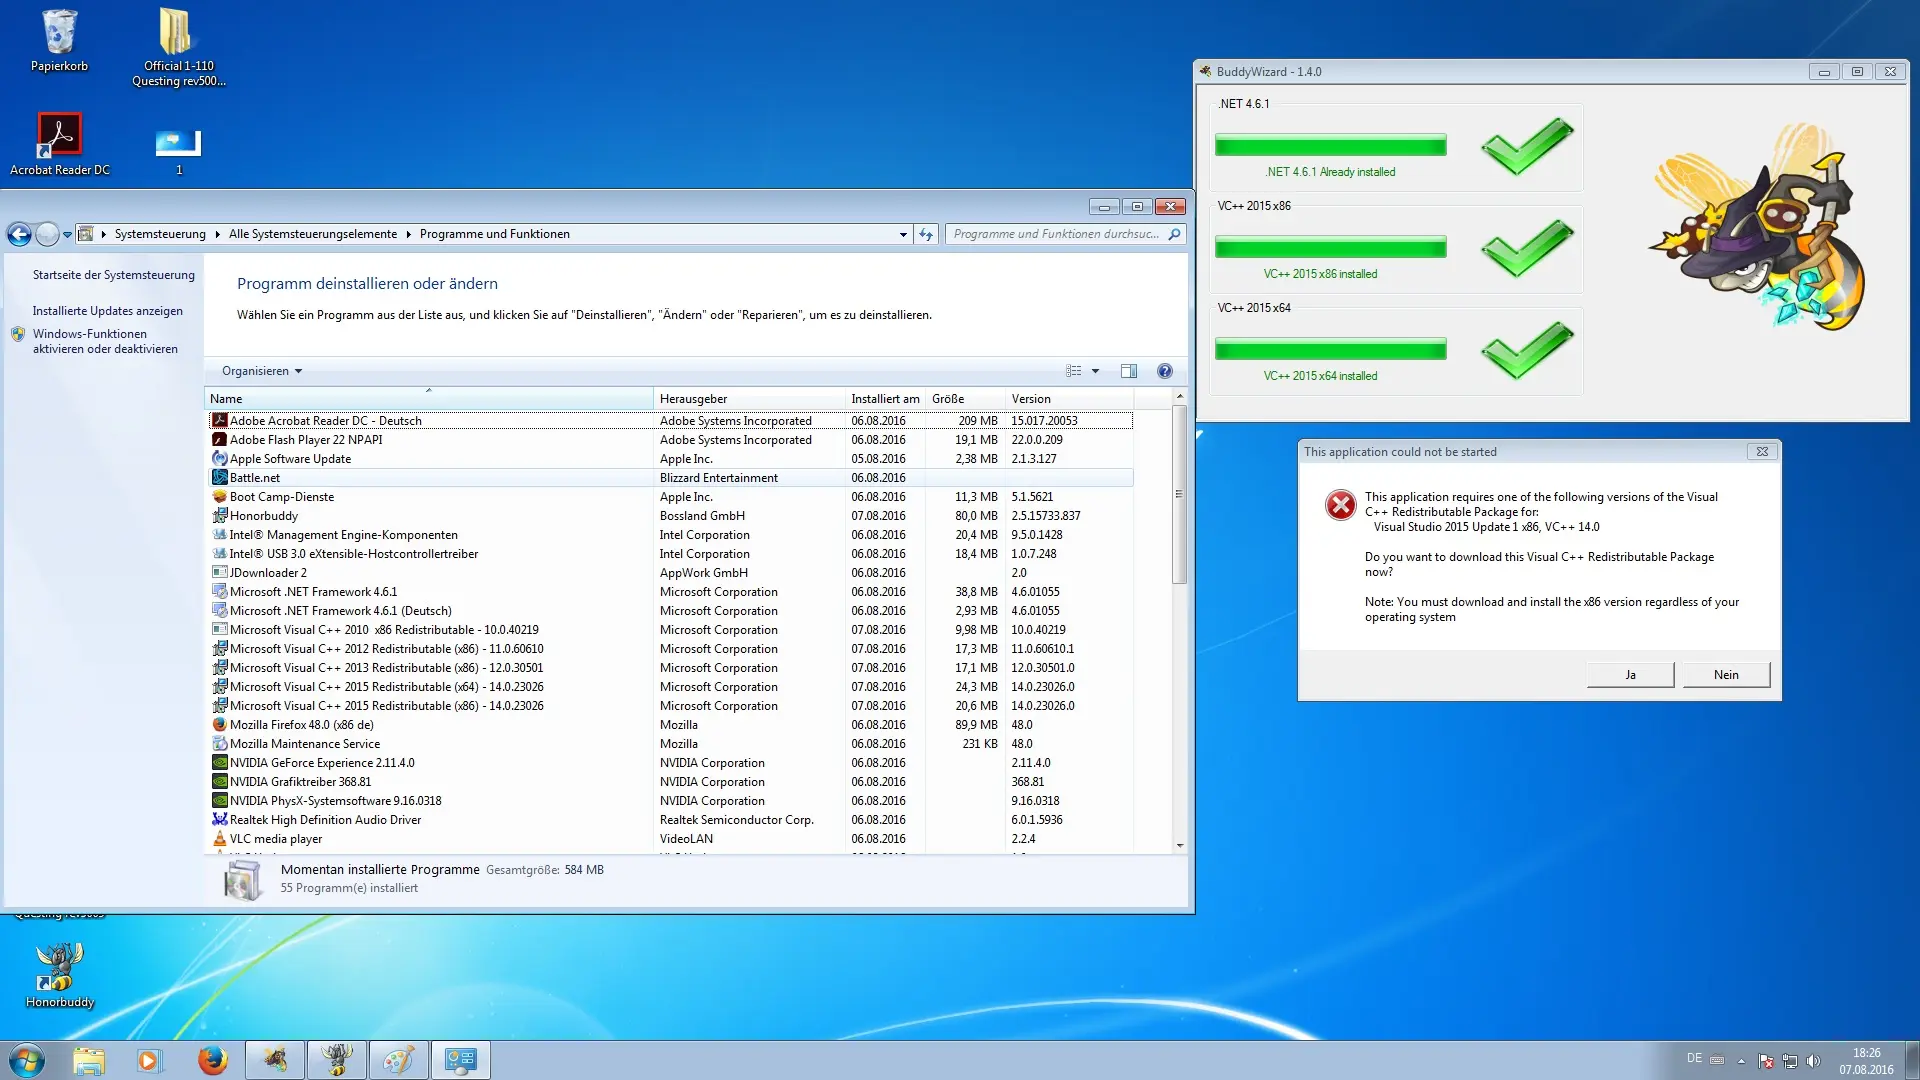Click Ja in the error dialog

[1630, 675]
